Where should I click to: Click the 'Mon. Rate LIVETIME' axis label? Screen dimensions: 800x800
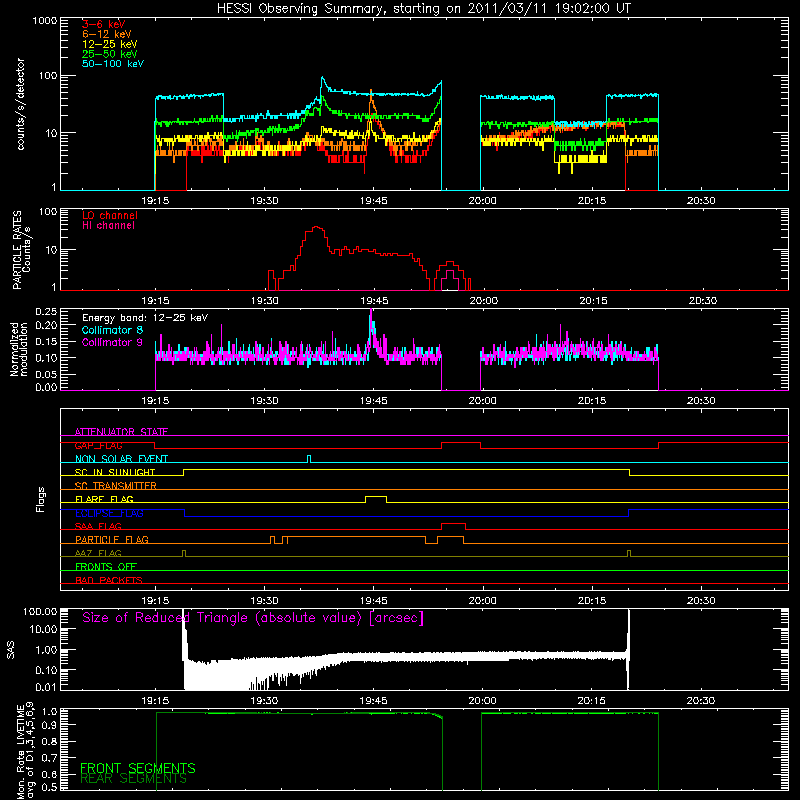pyautogui.click(x=20, y=751)
